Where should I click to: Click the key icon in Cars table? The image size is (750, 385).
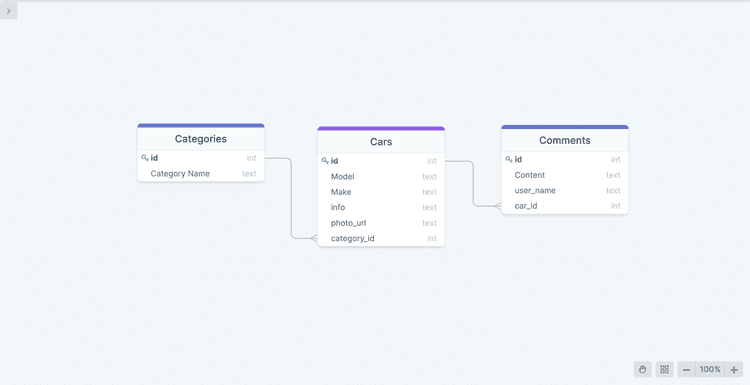coord(325,161)
